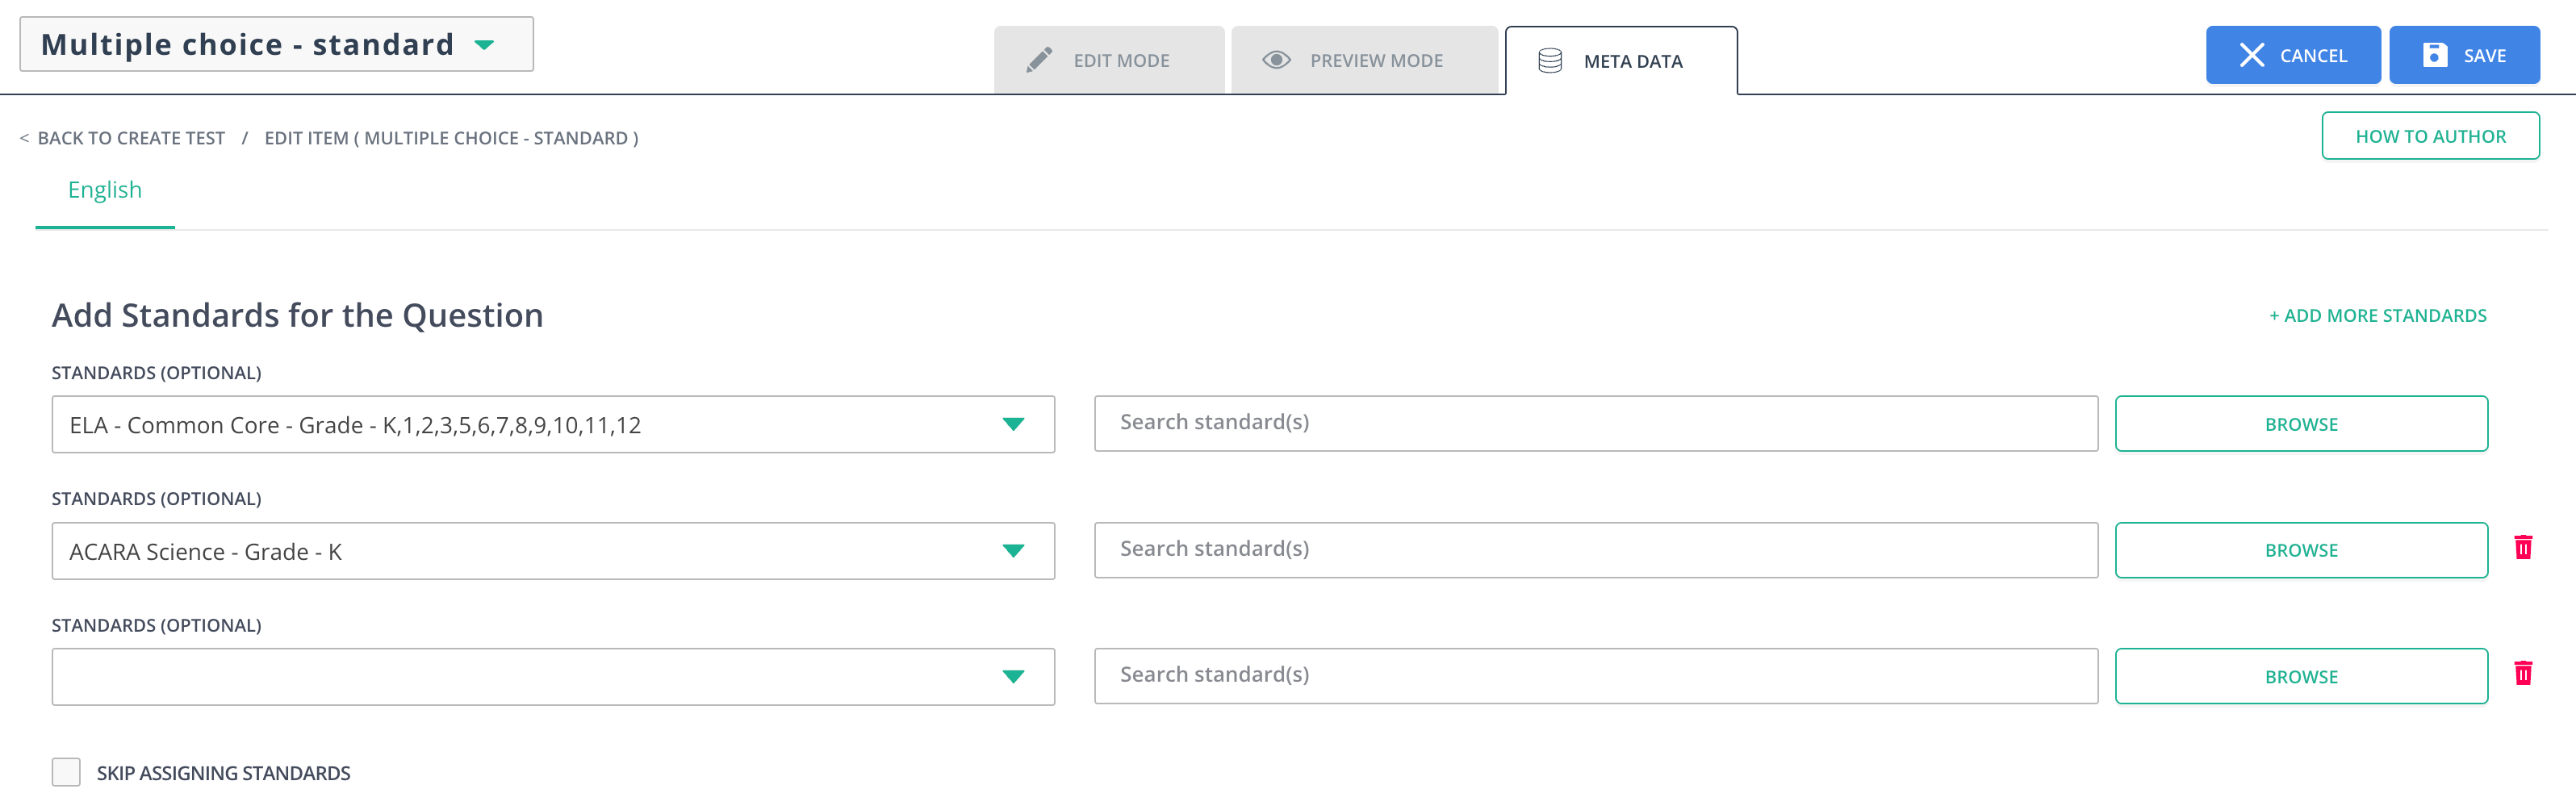Click the database icon in Meta Data tab

[x=1550, y=61]
